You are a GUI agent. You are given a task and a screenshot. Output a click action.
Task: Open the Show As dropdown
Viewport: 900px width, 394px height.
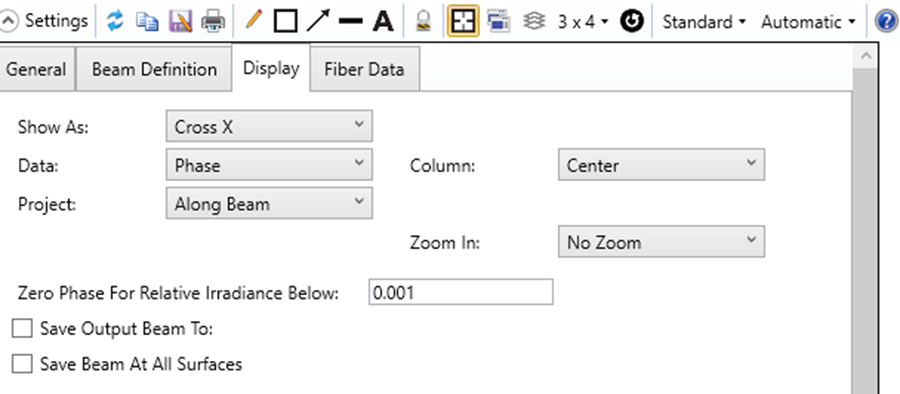[269, 126]
